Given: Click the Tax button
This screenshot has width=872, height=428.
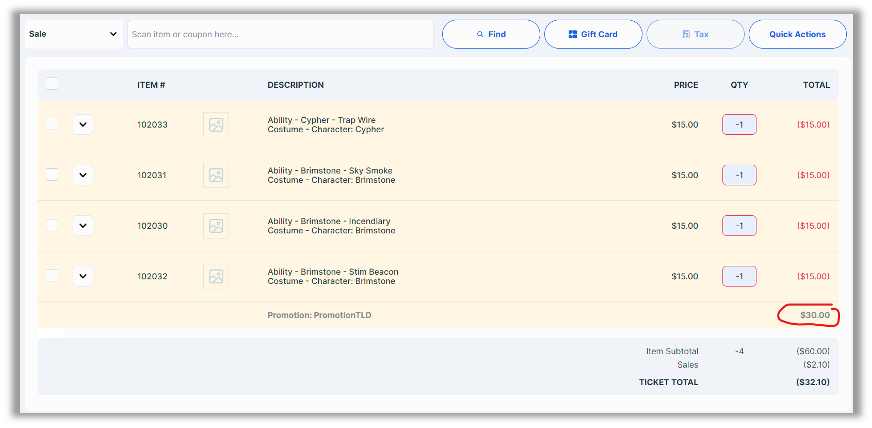Looking at the screenshot, I should click(x=694, y=34).
